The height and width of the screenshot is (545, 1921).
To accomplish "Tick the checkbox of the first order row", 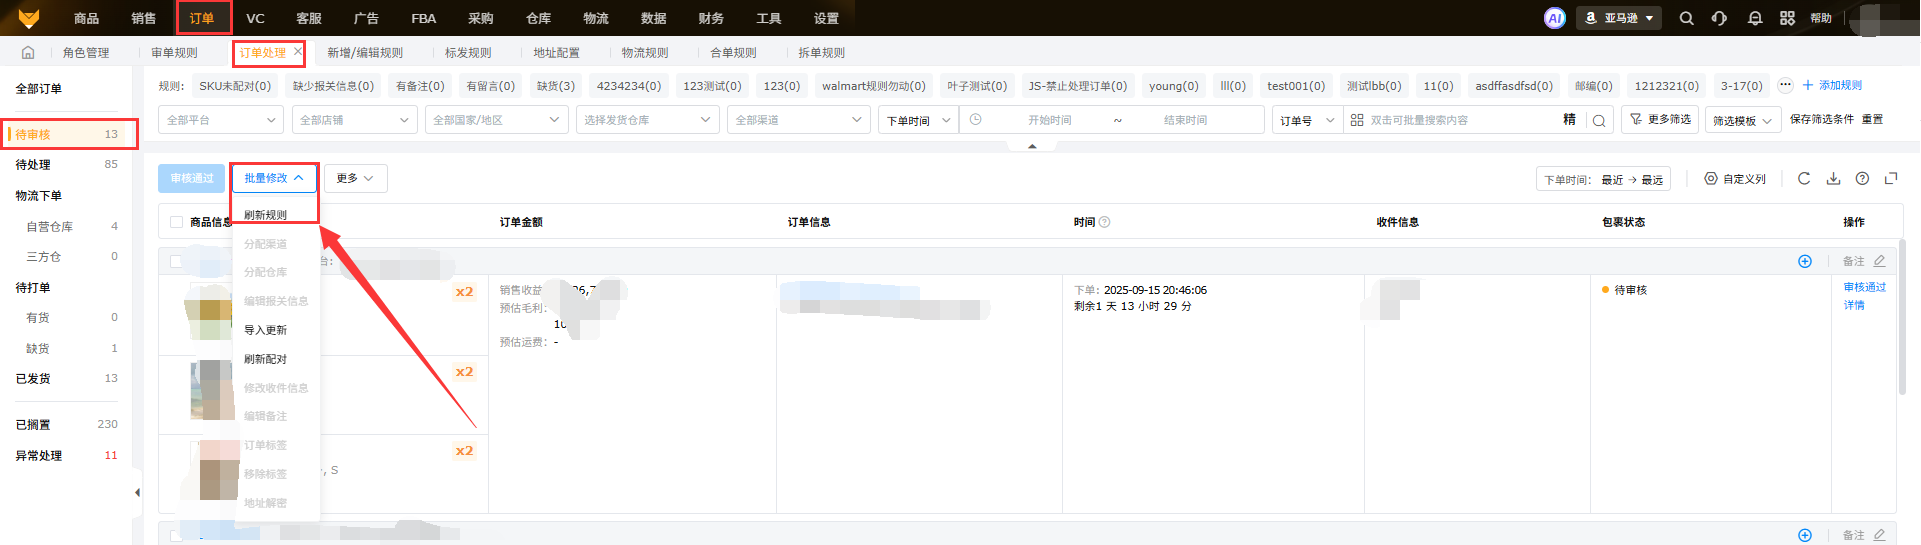I will [x=176, y=261].
